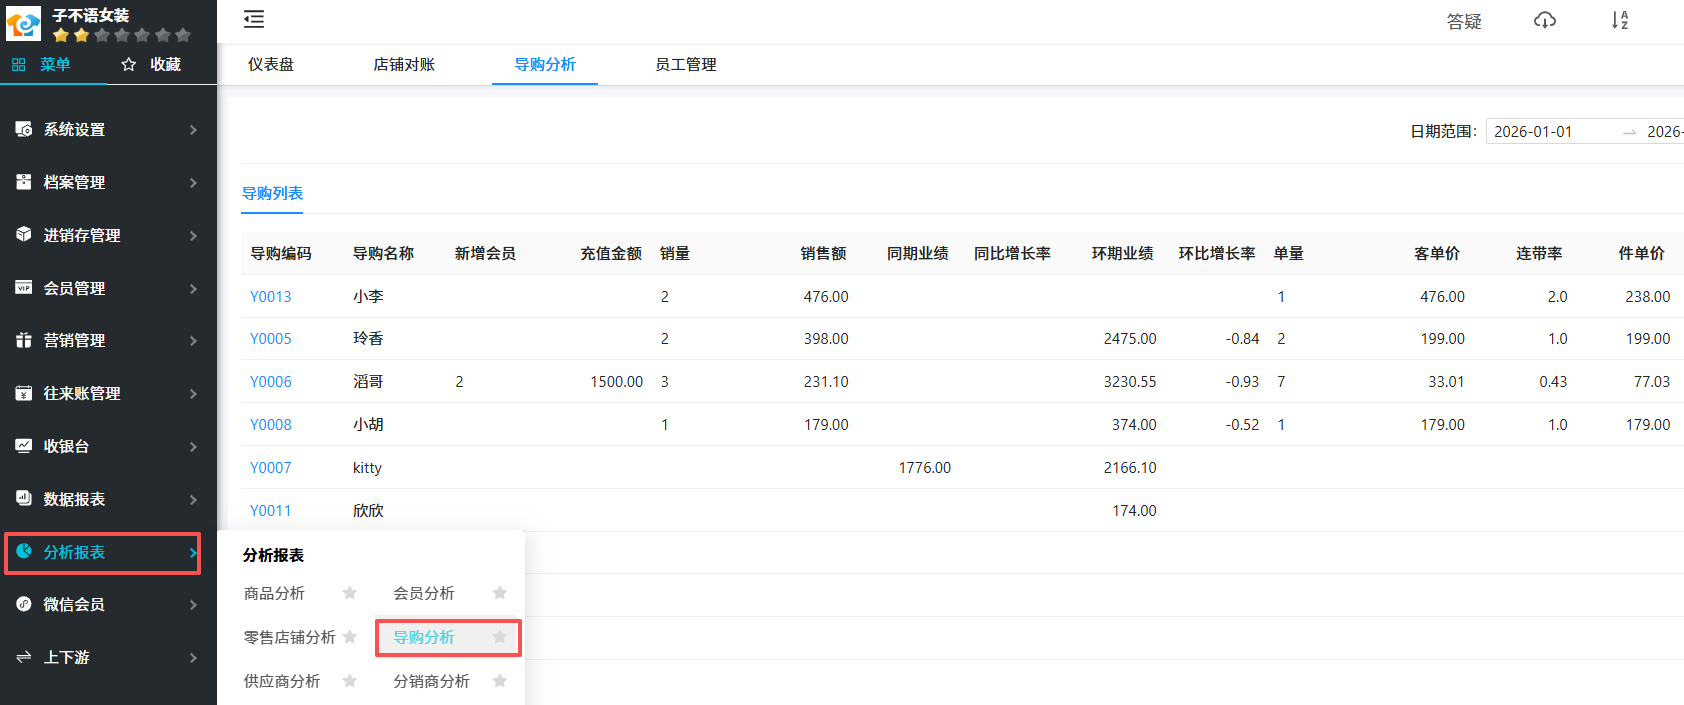
Task: Click the 答疑 help link
Action: pos(1464,21)
